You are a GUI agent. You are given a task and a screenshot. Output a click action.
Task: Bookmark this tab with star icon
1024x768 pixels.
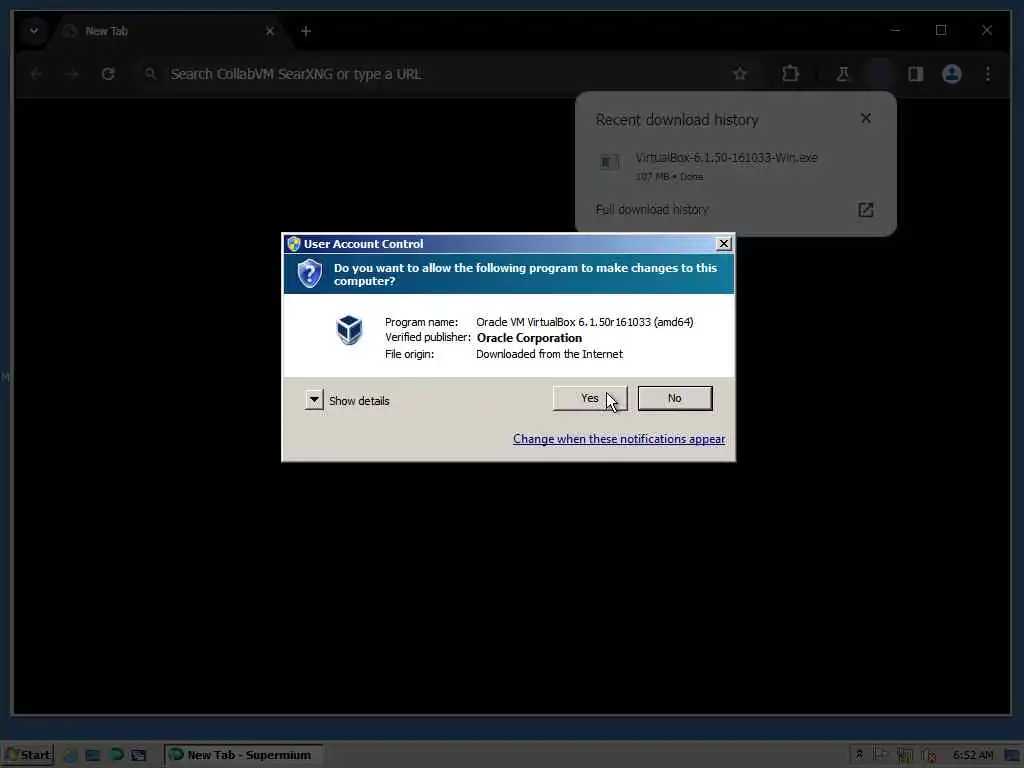739,74
